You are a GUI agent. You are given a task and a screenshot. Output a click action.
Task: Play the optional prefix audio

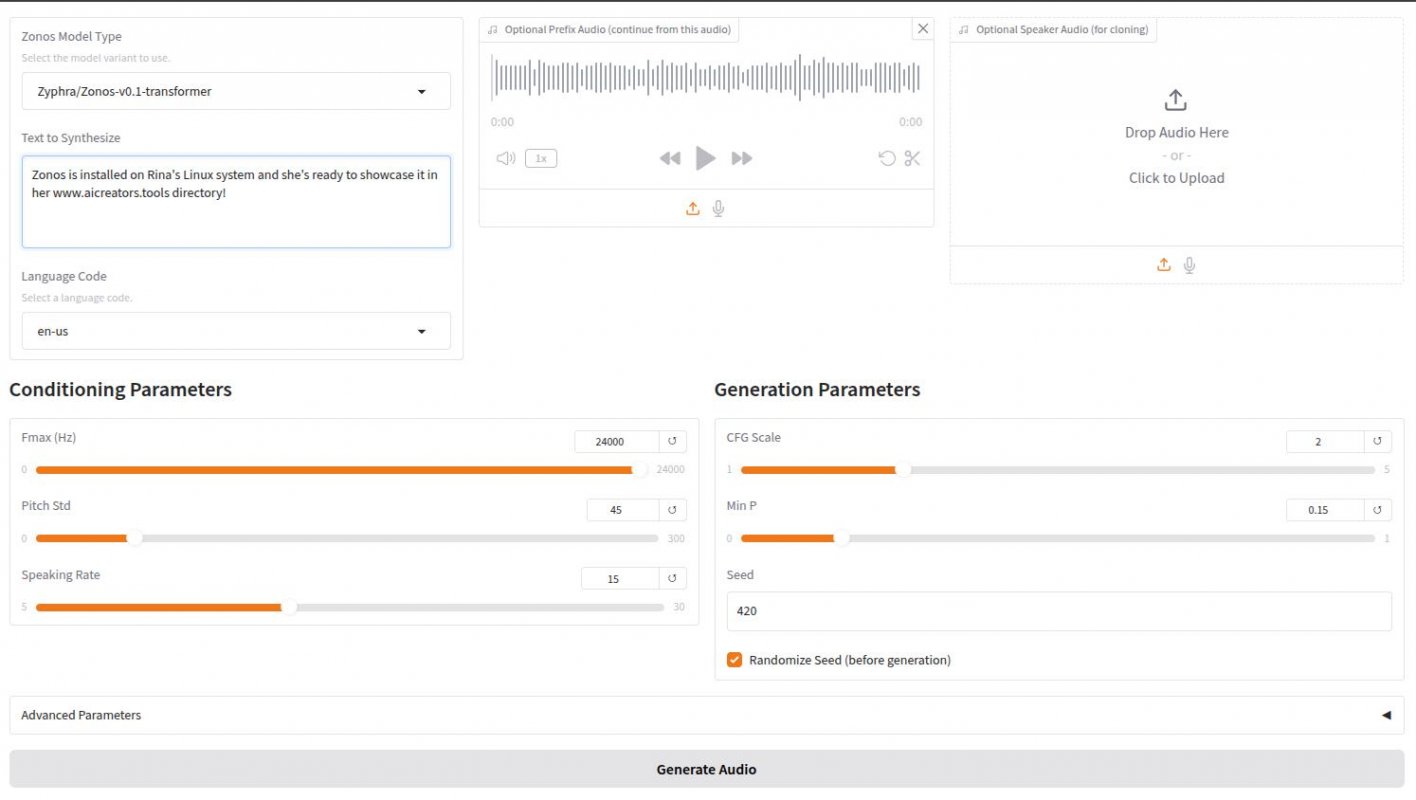pos(705,157)
